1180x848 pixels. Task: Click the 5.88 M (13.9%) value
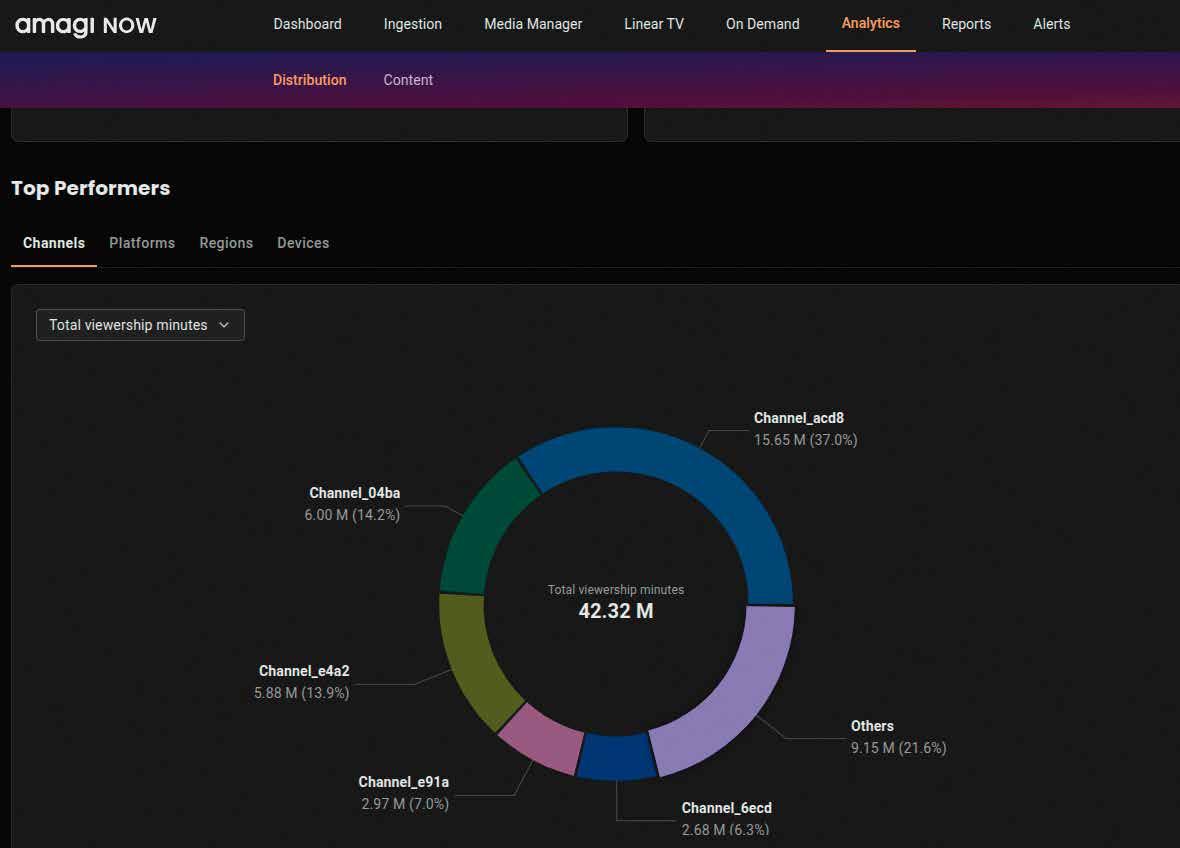click(x=302, y=693)
